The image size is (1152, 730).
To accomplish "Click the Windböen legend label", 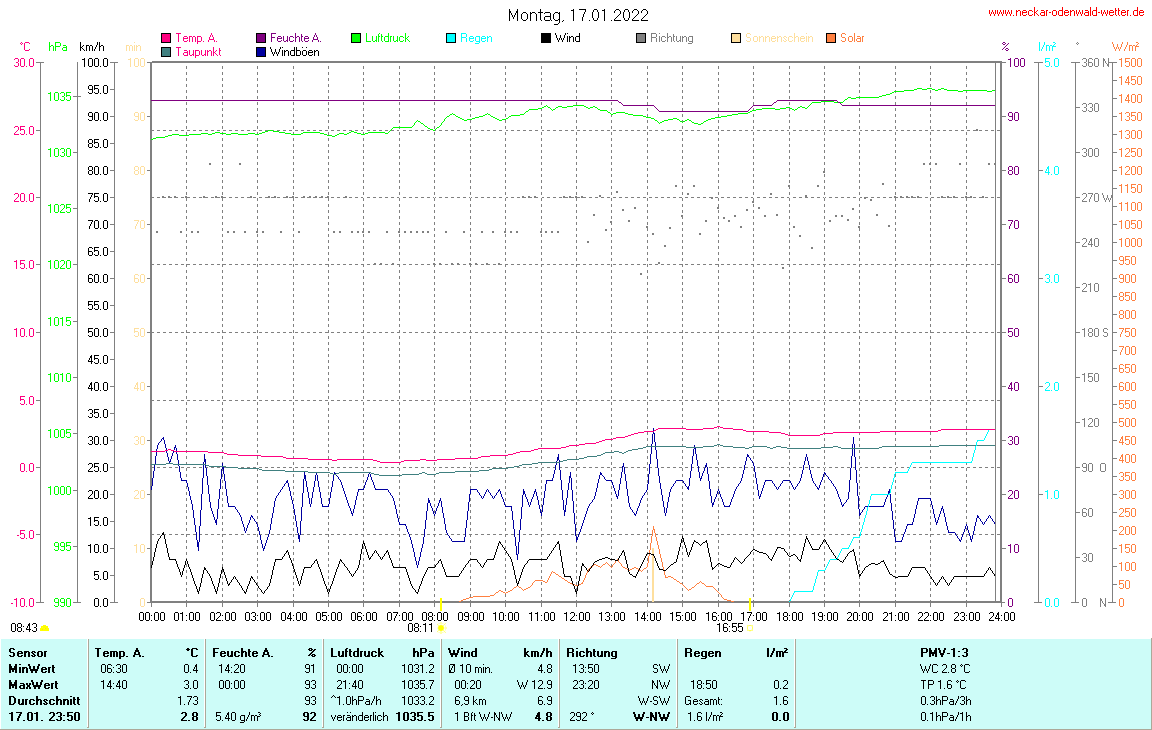I will pyautogui.click(x=295, y=52).
